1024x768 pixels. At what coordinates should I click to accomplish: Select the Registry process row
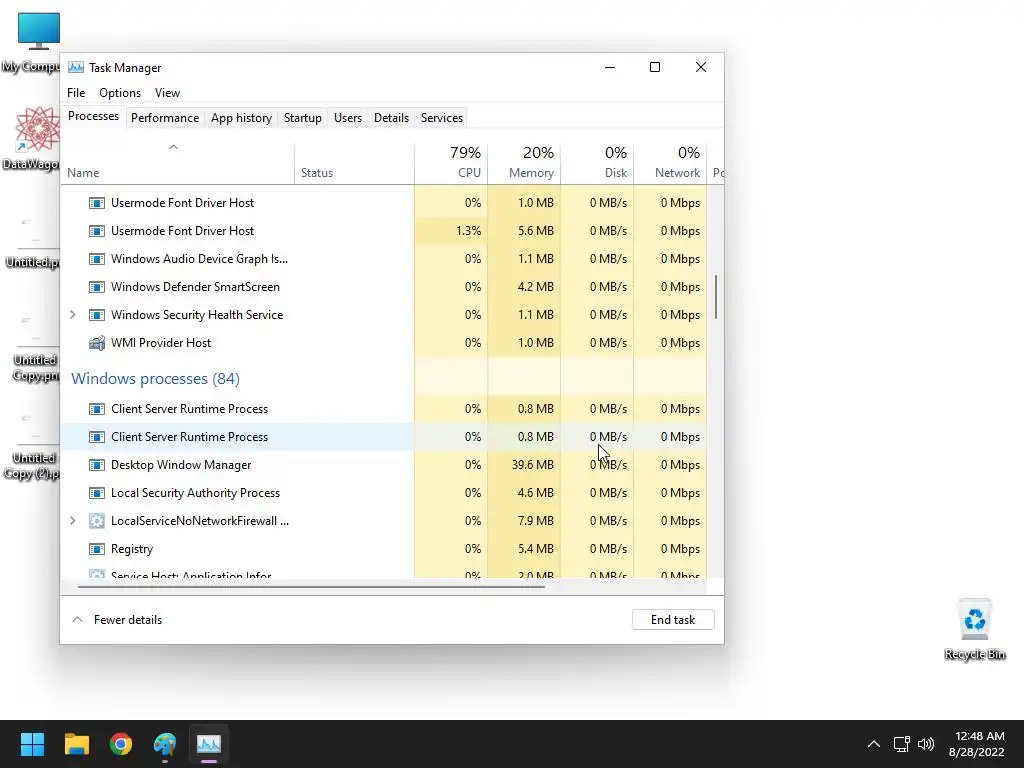coord(384,549)
